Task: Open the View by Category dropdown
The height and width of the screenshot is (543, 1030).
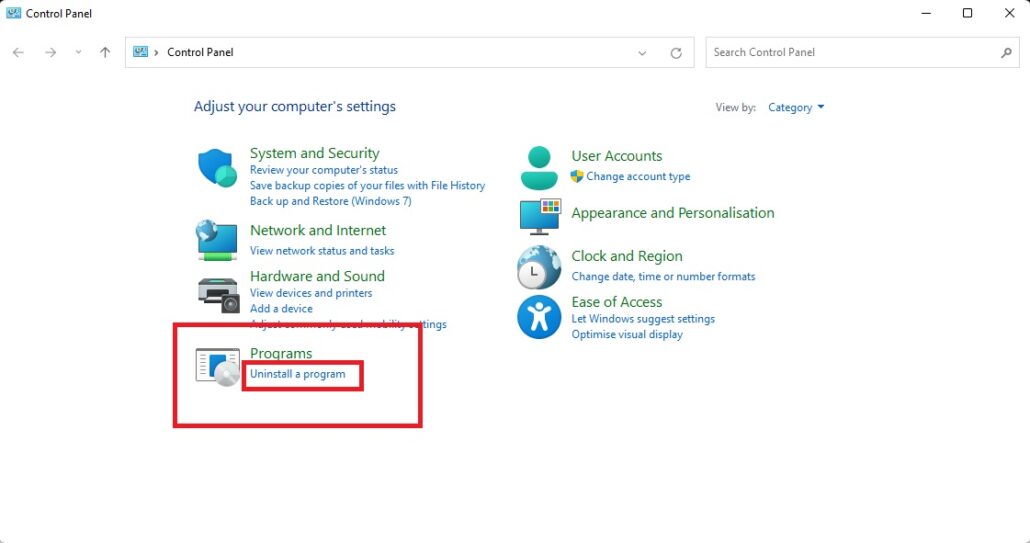Action: pyautogui.click(x=796, y=108)
